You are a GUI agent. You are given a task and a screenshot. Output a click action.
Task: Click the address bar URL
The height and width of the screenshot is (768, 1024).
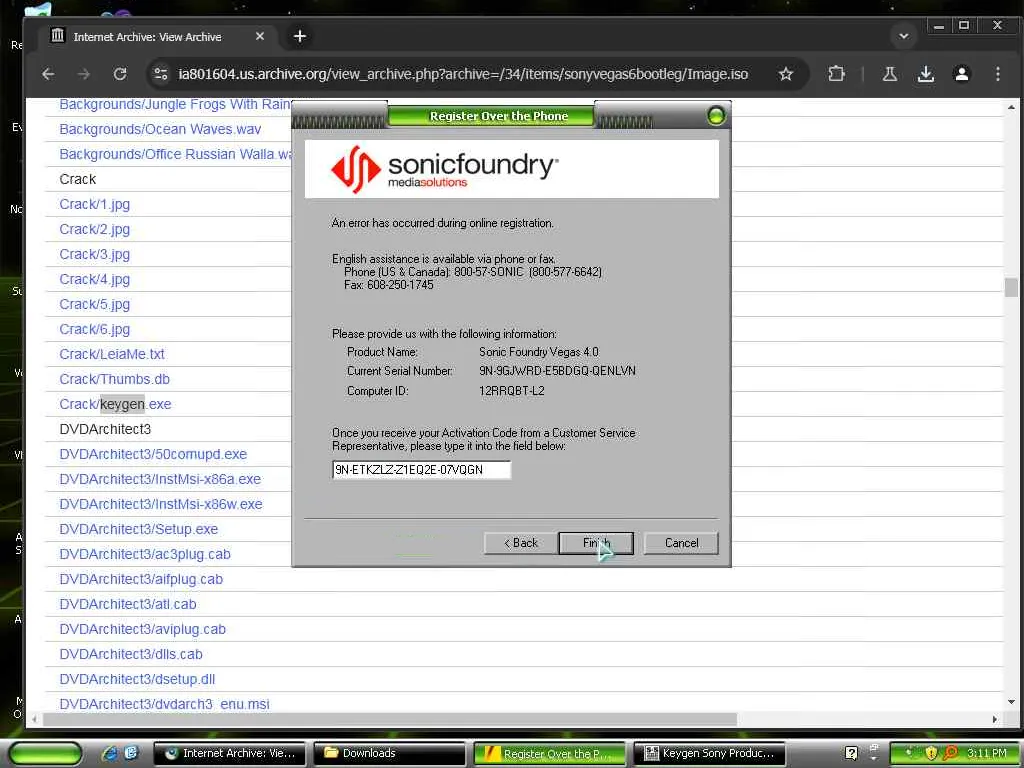click(x=463, y=74)
